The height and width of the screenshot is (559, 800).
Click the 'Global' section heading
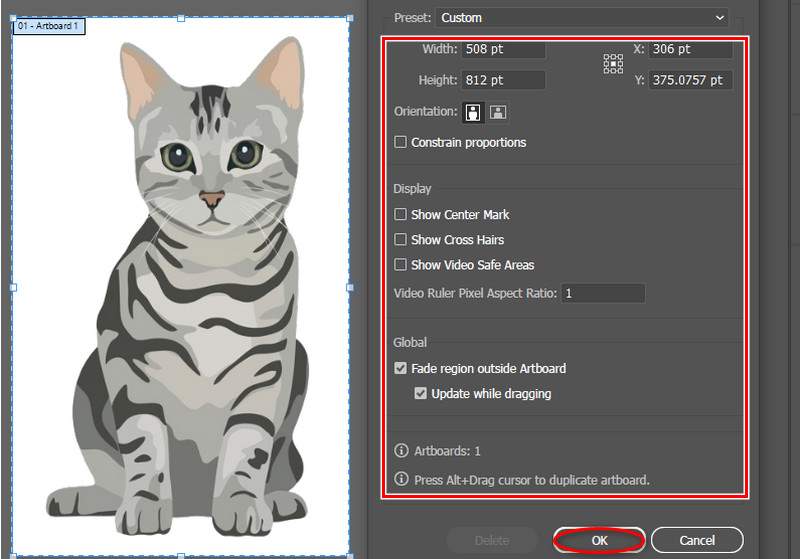click(410, 343)
